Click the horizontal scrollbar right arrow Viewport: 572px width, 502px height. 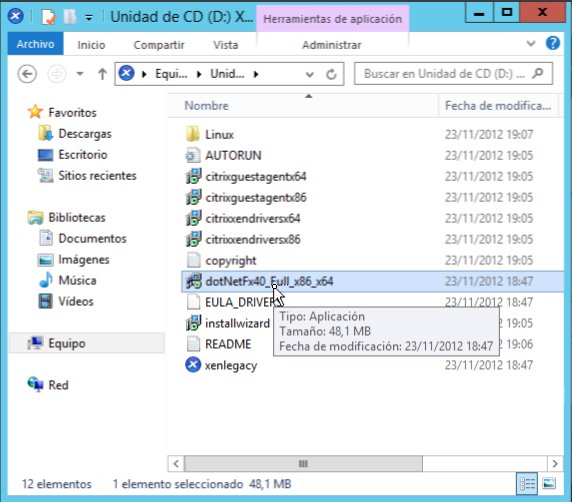(555, 464)
